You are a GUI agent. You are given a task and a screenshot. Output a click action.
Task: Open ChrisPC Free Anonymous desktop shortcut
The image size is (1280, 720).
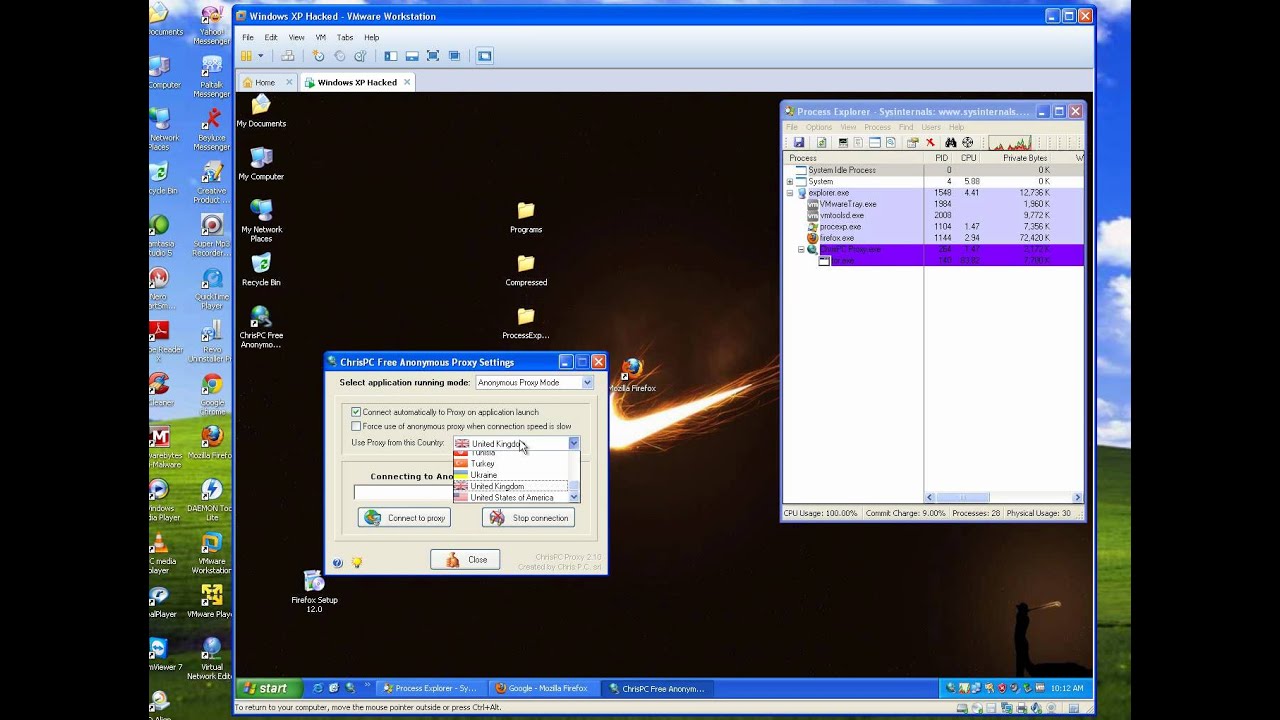click(x=261, y=327)
